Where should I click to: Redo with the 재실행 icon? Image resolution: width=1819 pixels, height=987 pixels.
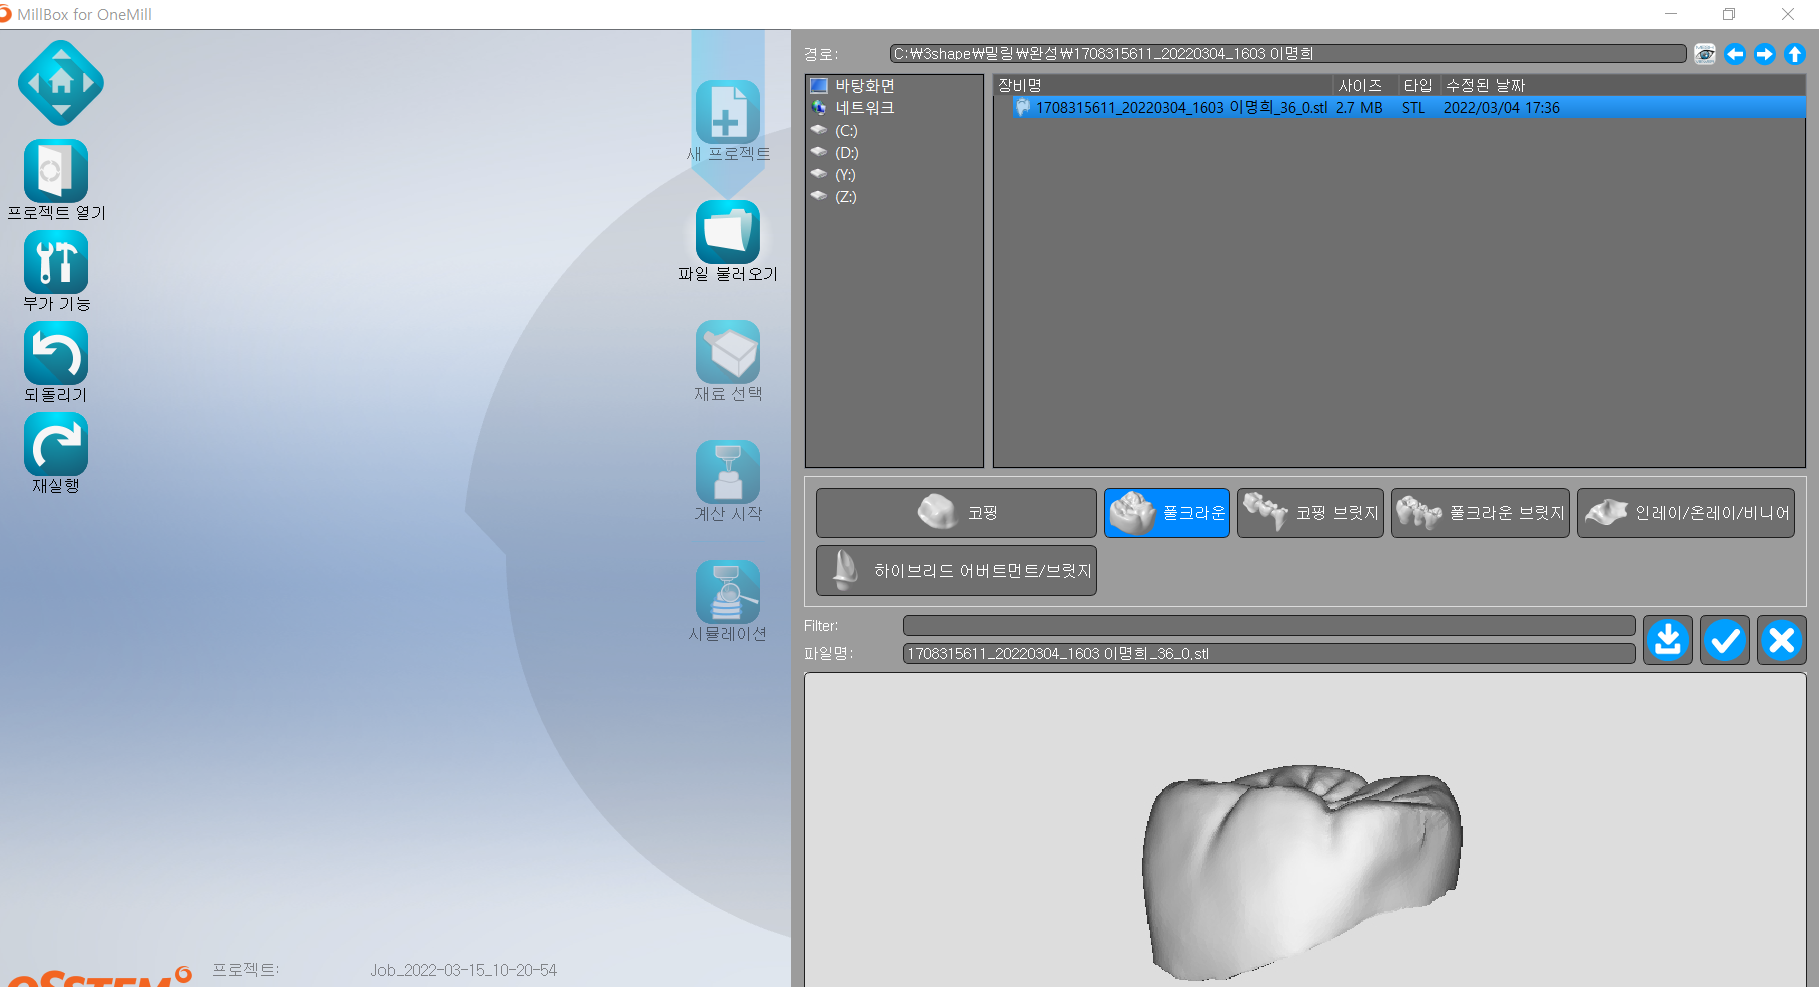[56, 444]
